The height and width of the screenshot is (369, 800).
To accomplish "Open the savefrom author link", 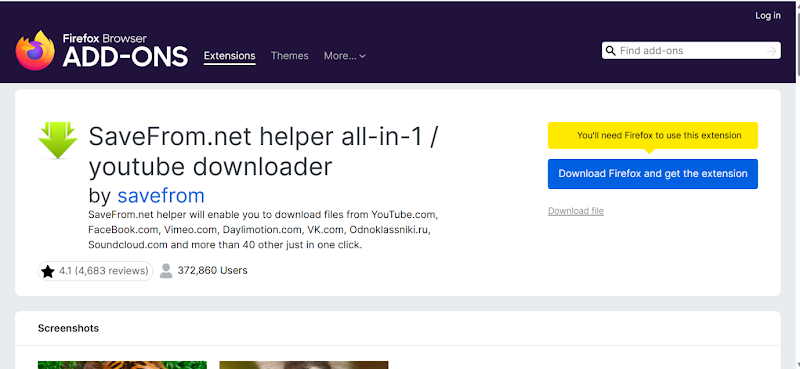I will coord(161,196).
